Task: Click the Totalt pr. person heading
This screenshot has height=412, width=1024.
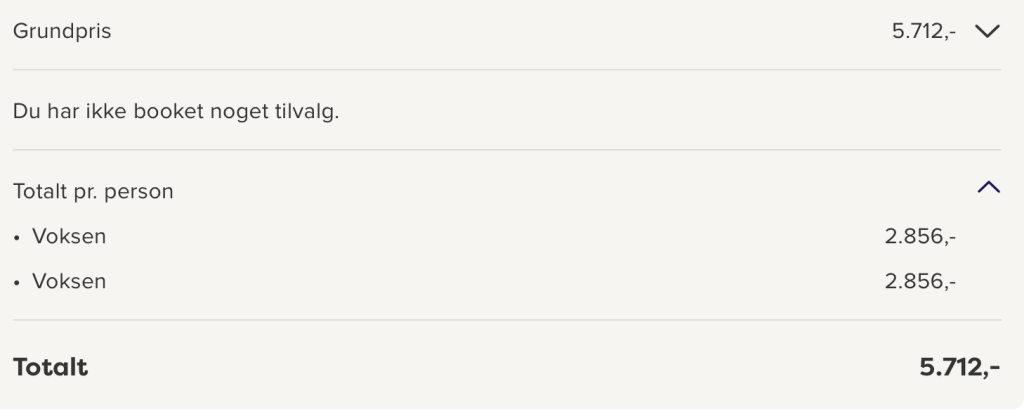Action: pos(93,191)
